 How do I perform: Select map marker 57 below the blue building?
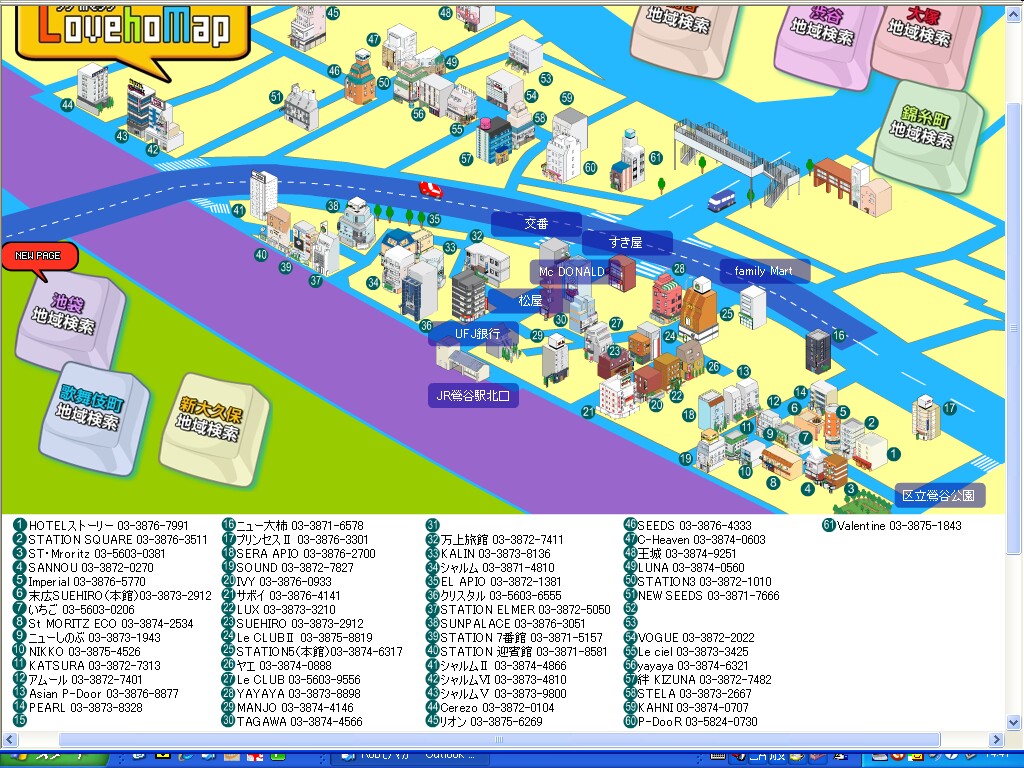(x=466, y=159)
